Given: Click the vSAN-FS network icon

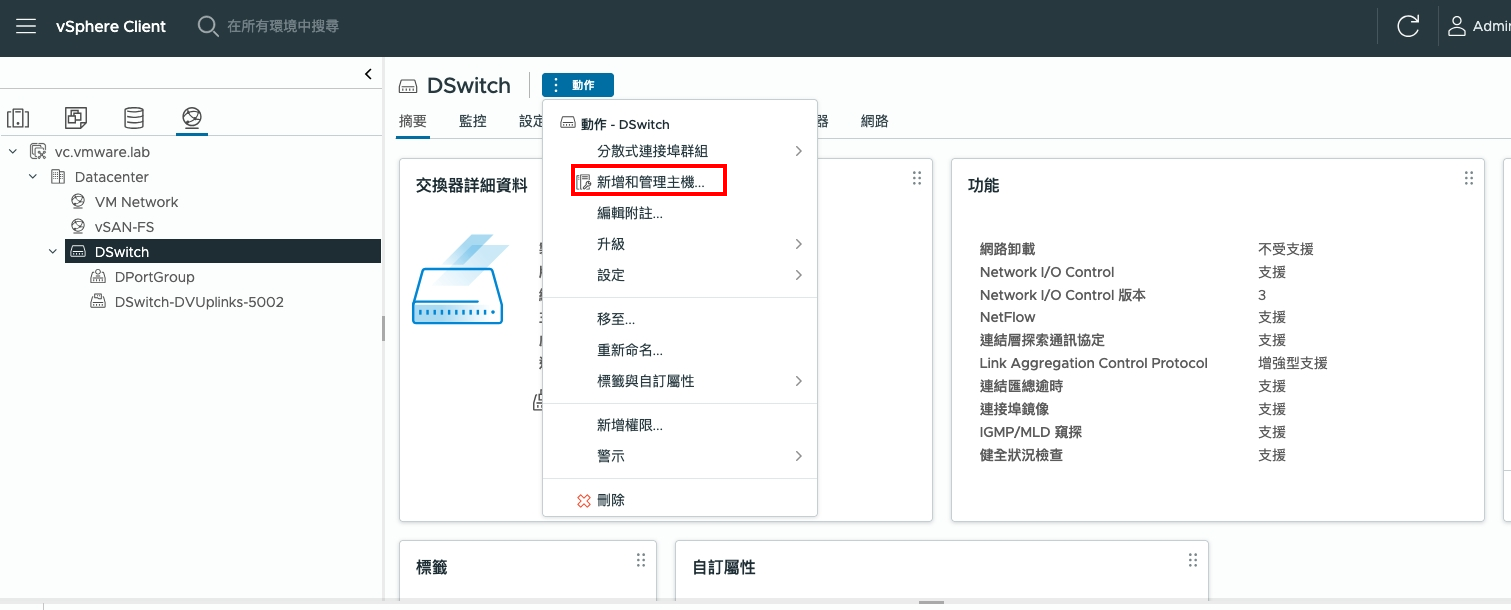Looking at the screenshot, I should [x=78, y=227].
